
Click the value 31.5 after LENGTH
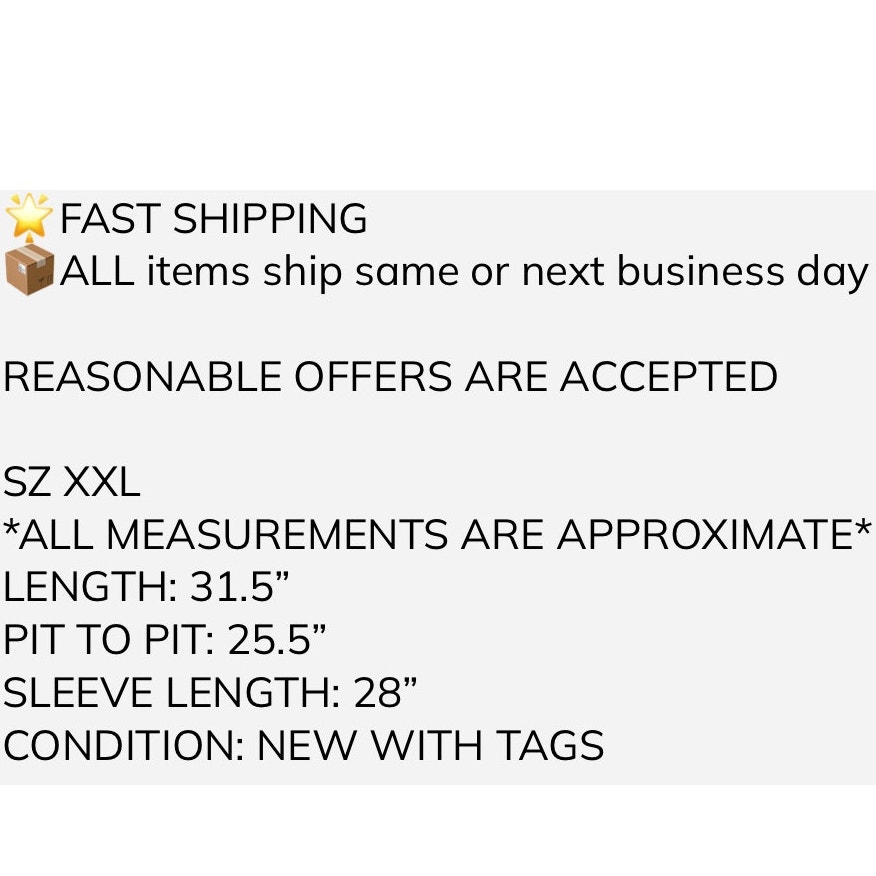(231, 586)
